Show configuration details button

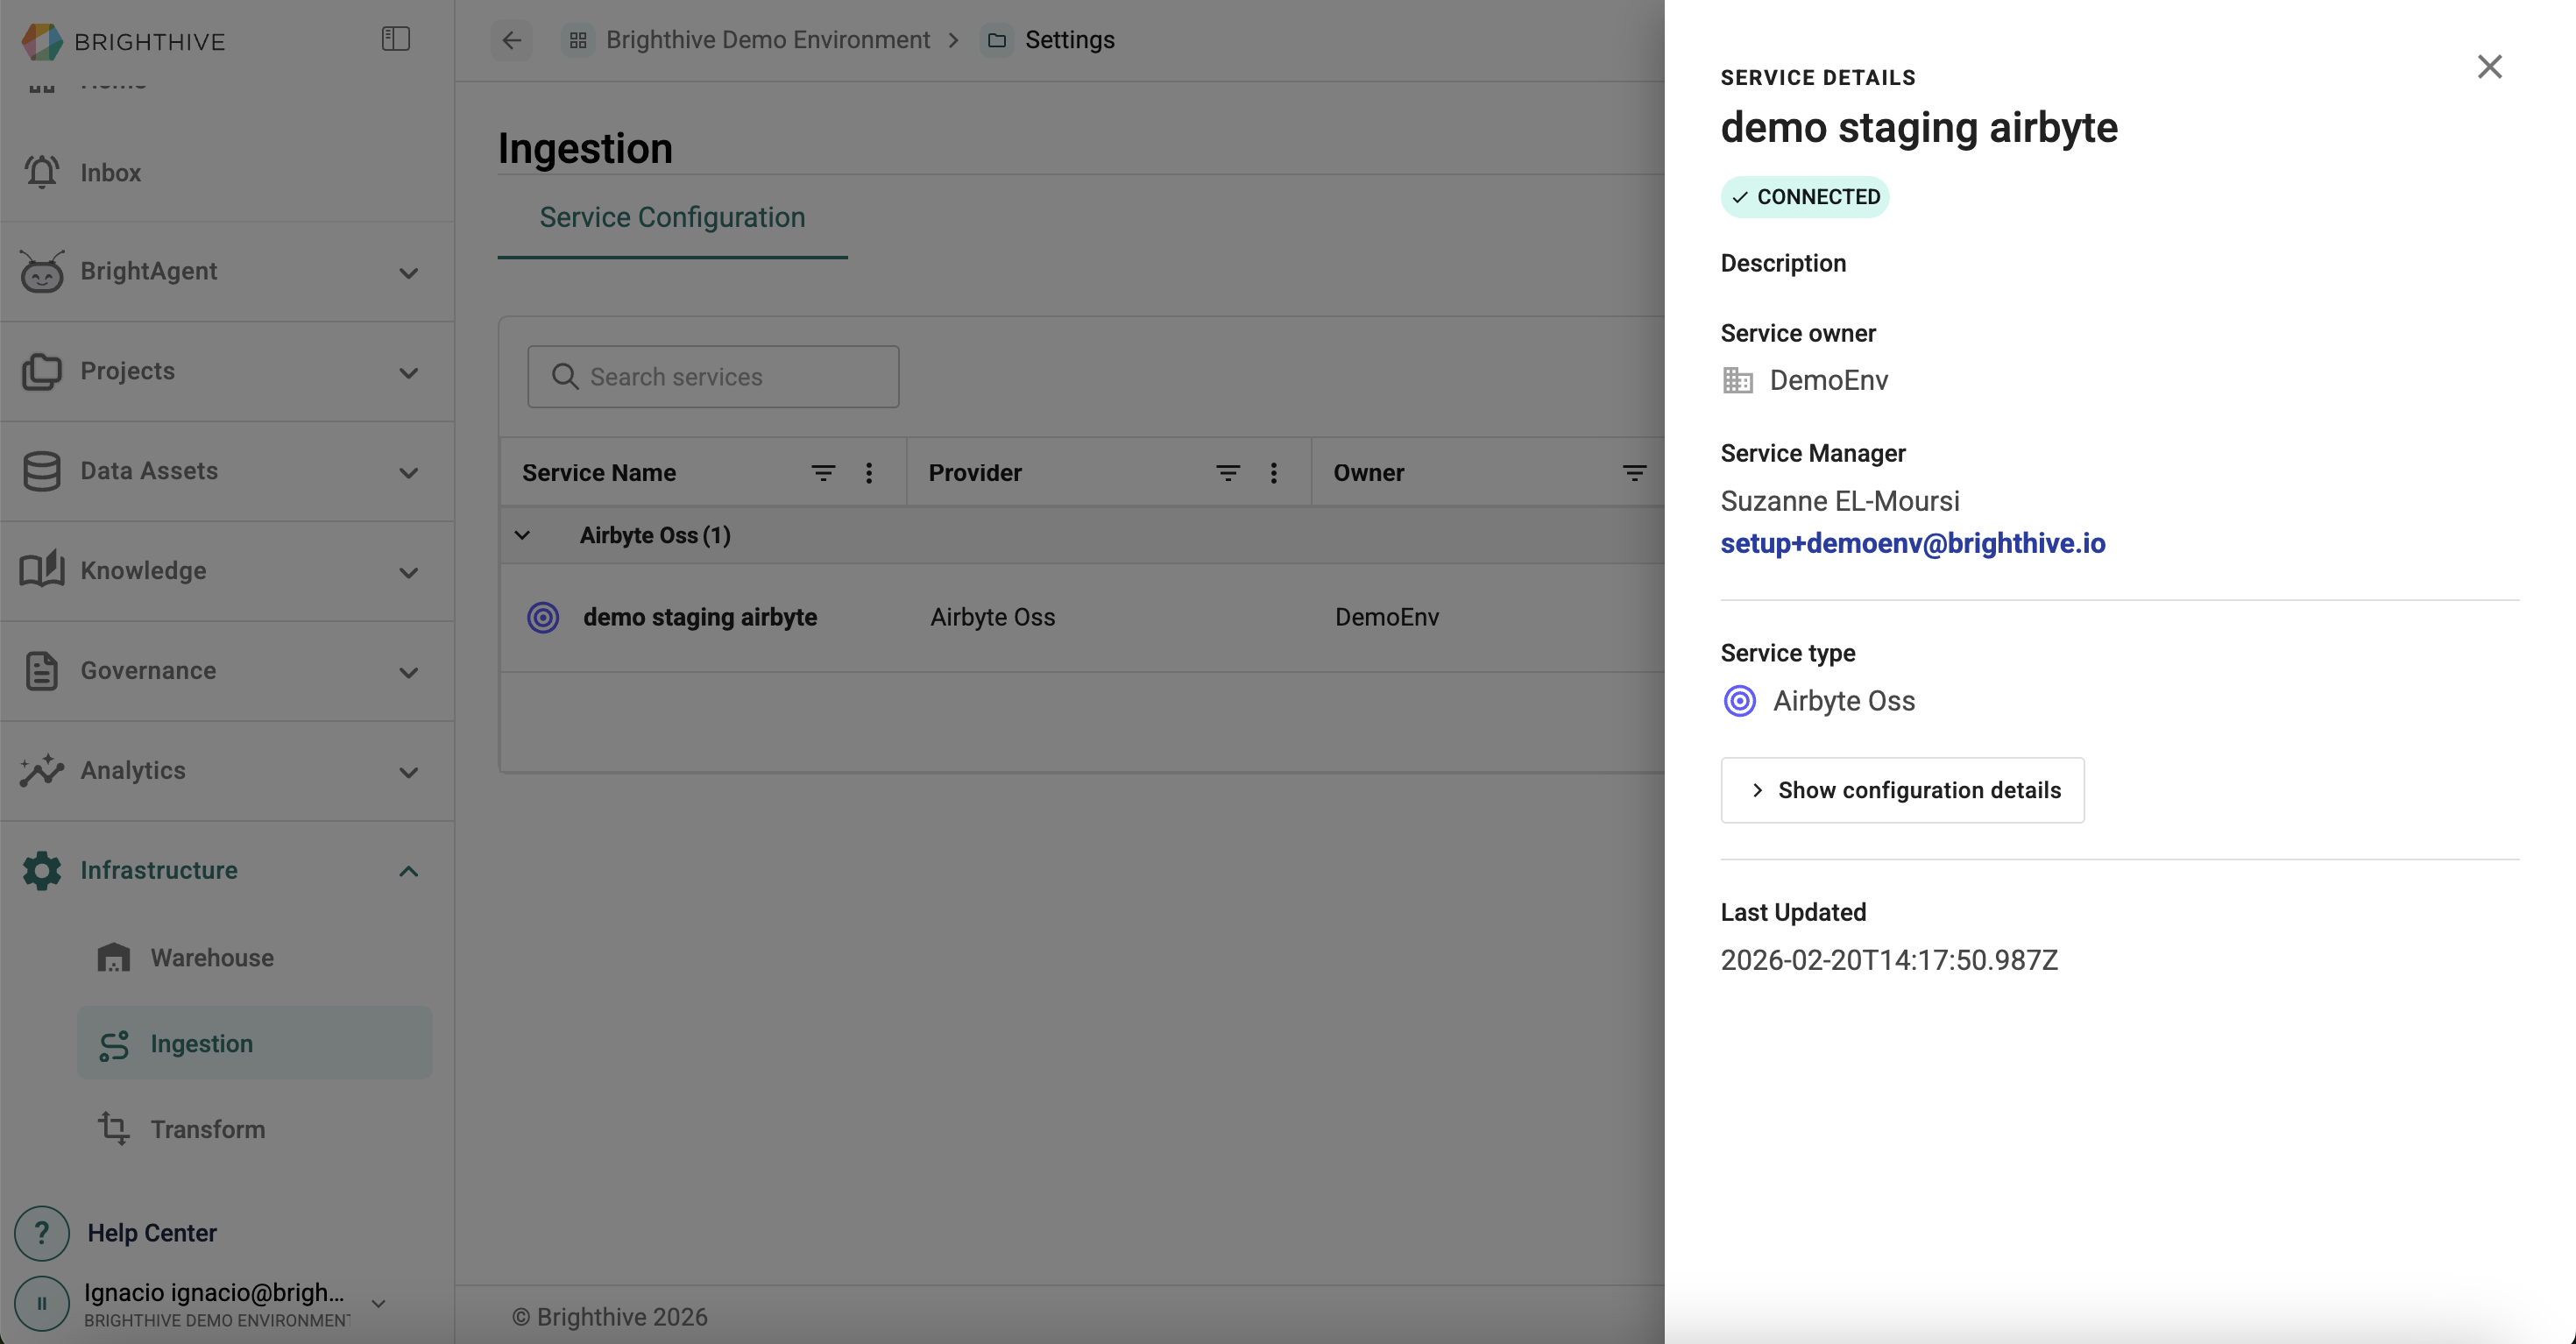click(x=1902, y=790)
